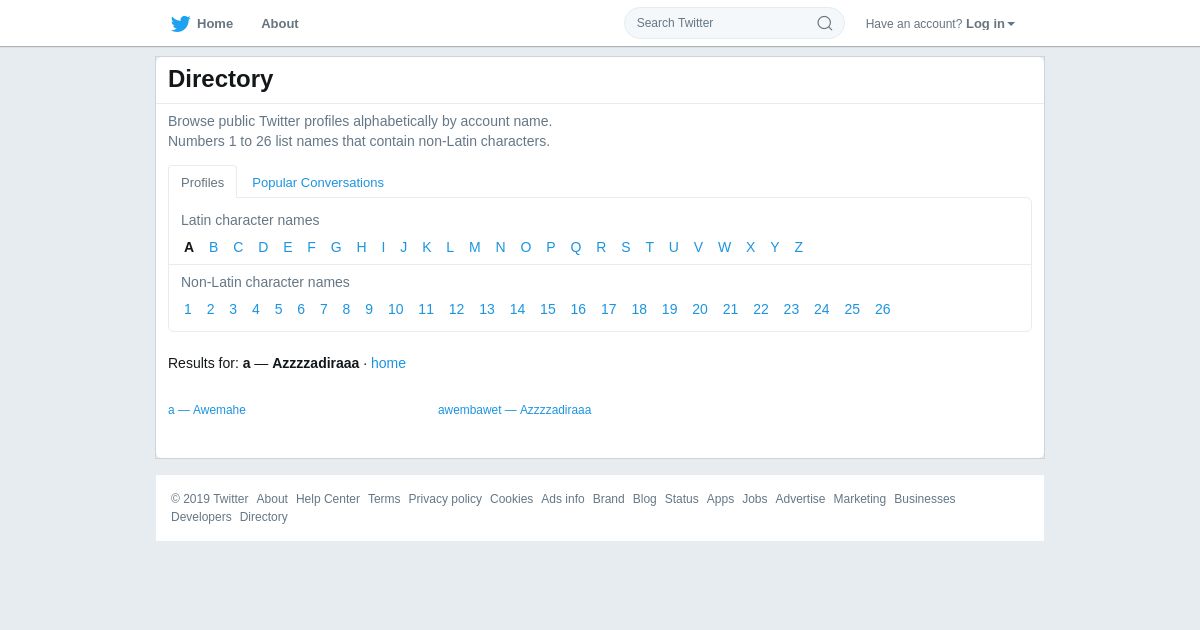This screenshot has height=630, width=1200.
Task: Click the Twitter bird logo icon
Action: [x=180, y=24]
